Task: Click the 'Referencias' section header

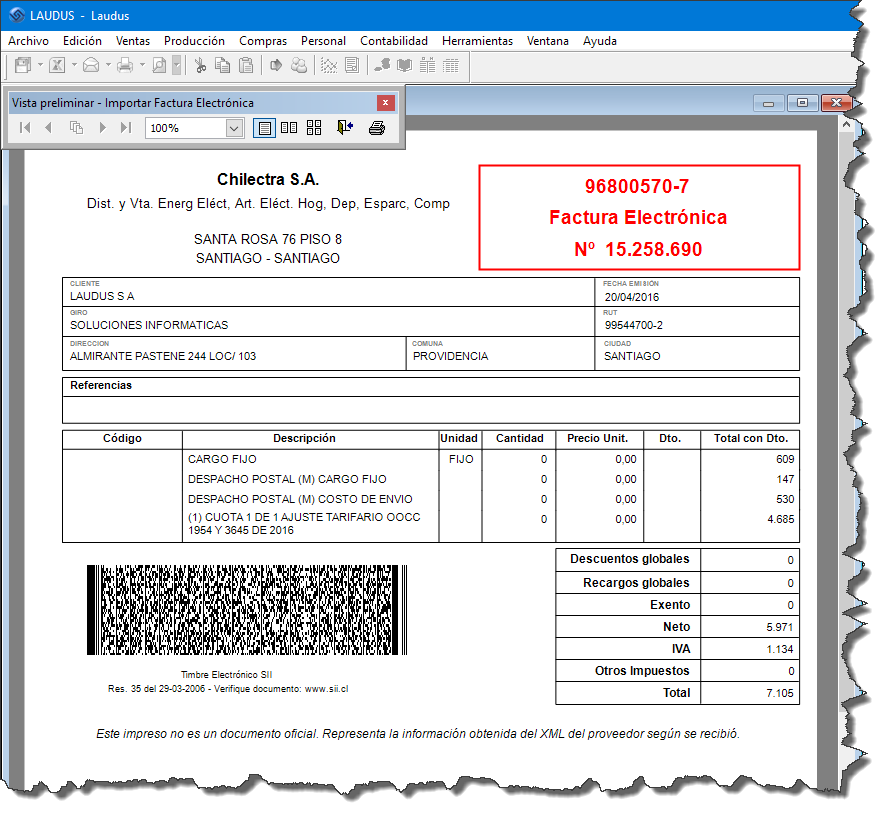Action: (101, 385)
